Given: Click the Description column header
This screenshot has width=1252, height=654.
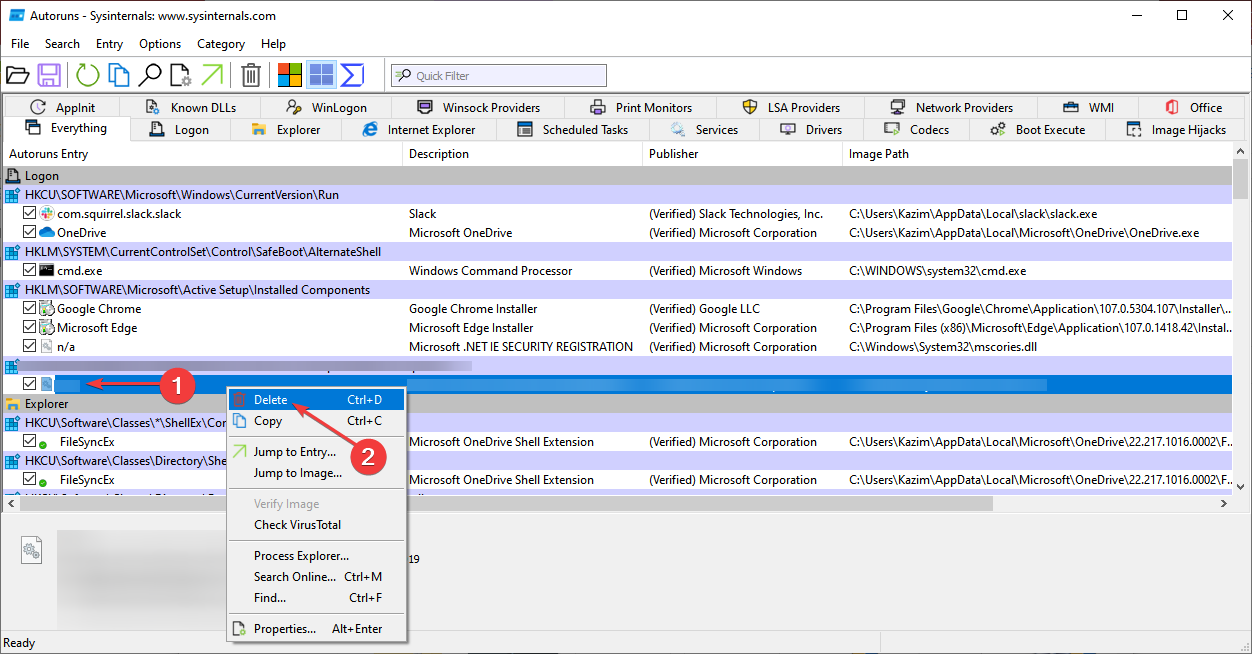Looking at the screenshot, I should click(x=522, y=154).
